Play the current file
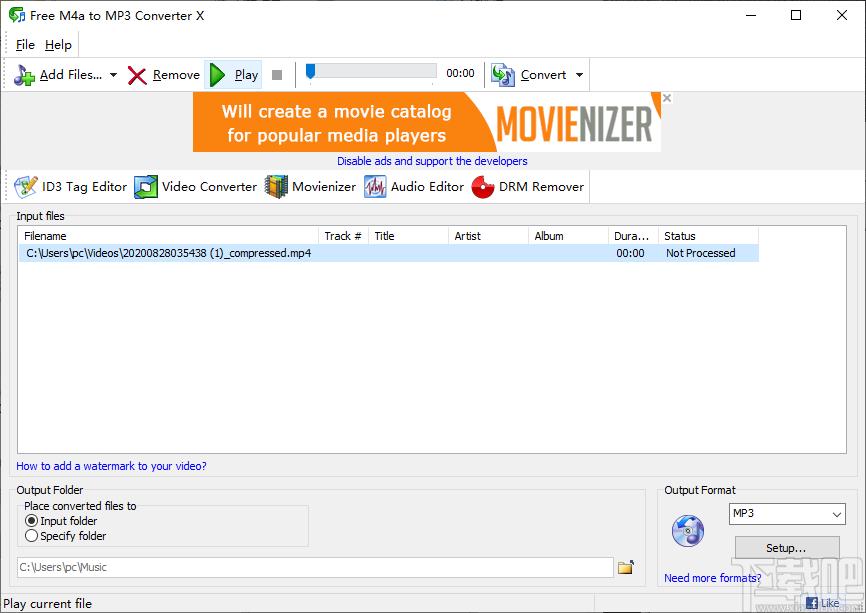This screenshot has width=866, height=613. [234, 75]
